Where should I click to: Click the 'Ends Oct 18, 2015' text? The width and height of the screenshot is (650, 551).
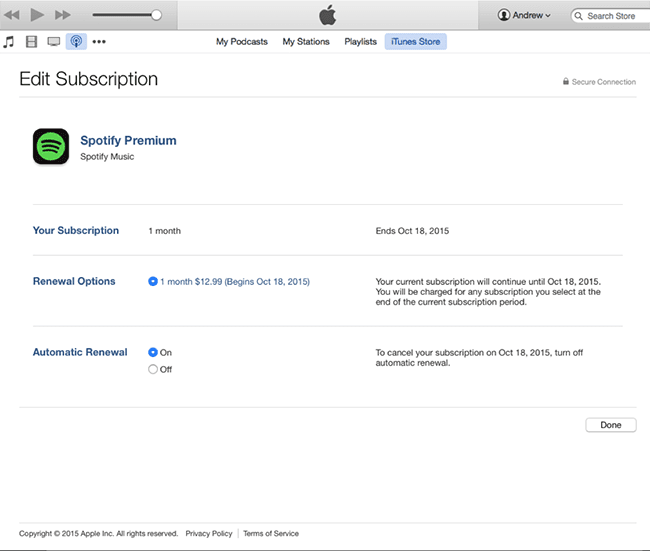[x=412, y=231]
